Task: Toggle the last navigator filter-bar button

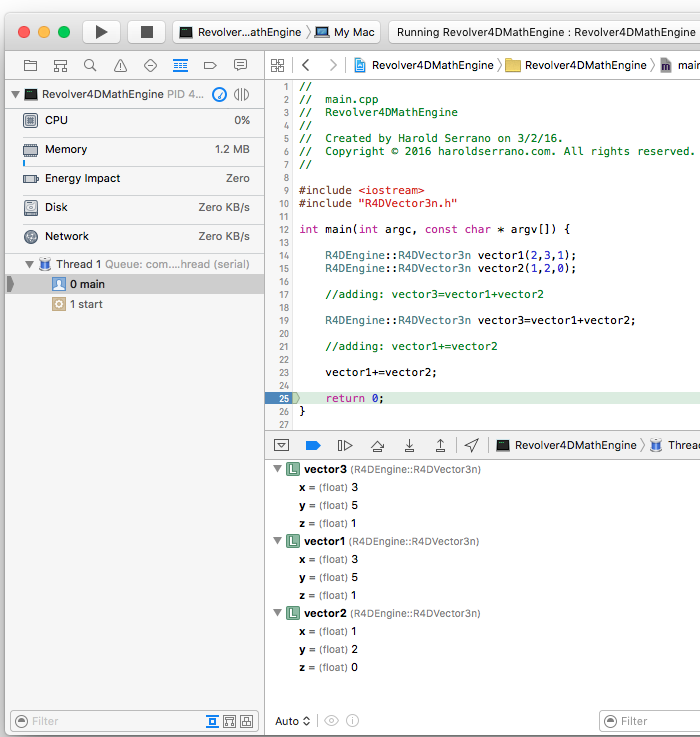Action: coord(246,721)
